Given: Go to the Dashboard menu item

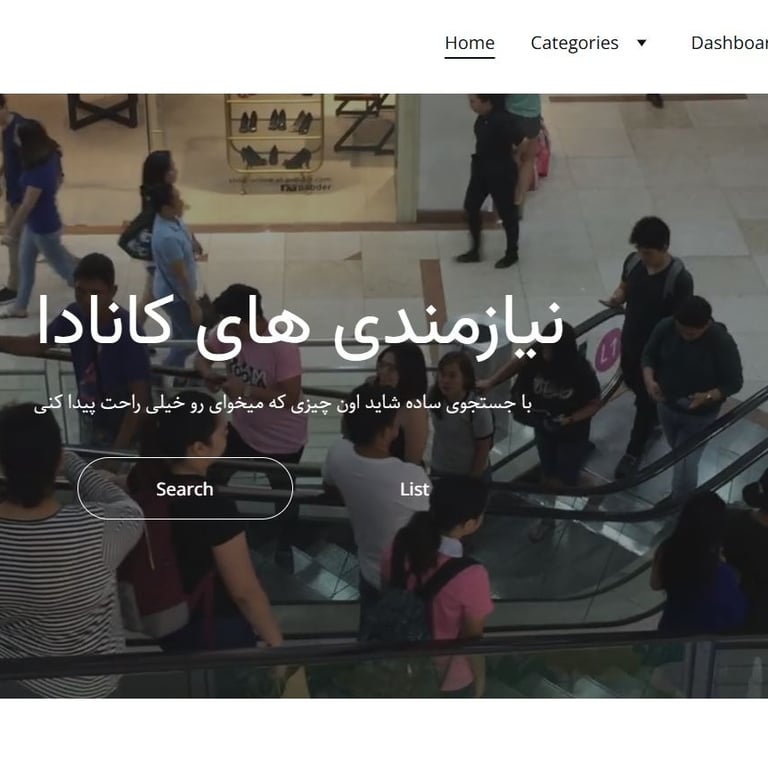Looking at the screenshot, I should (729, 43).
